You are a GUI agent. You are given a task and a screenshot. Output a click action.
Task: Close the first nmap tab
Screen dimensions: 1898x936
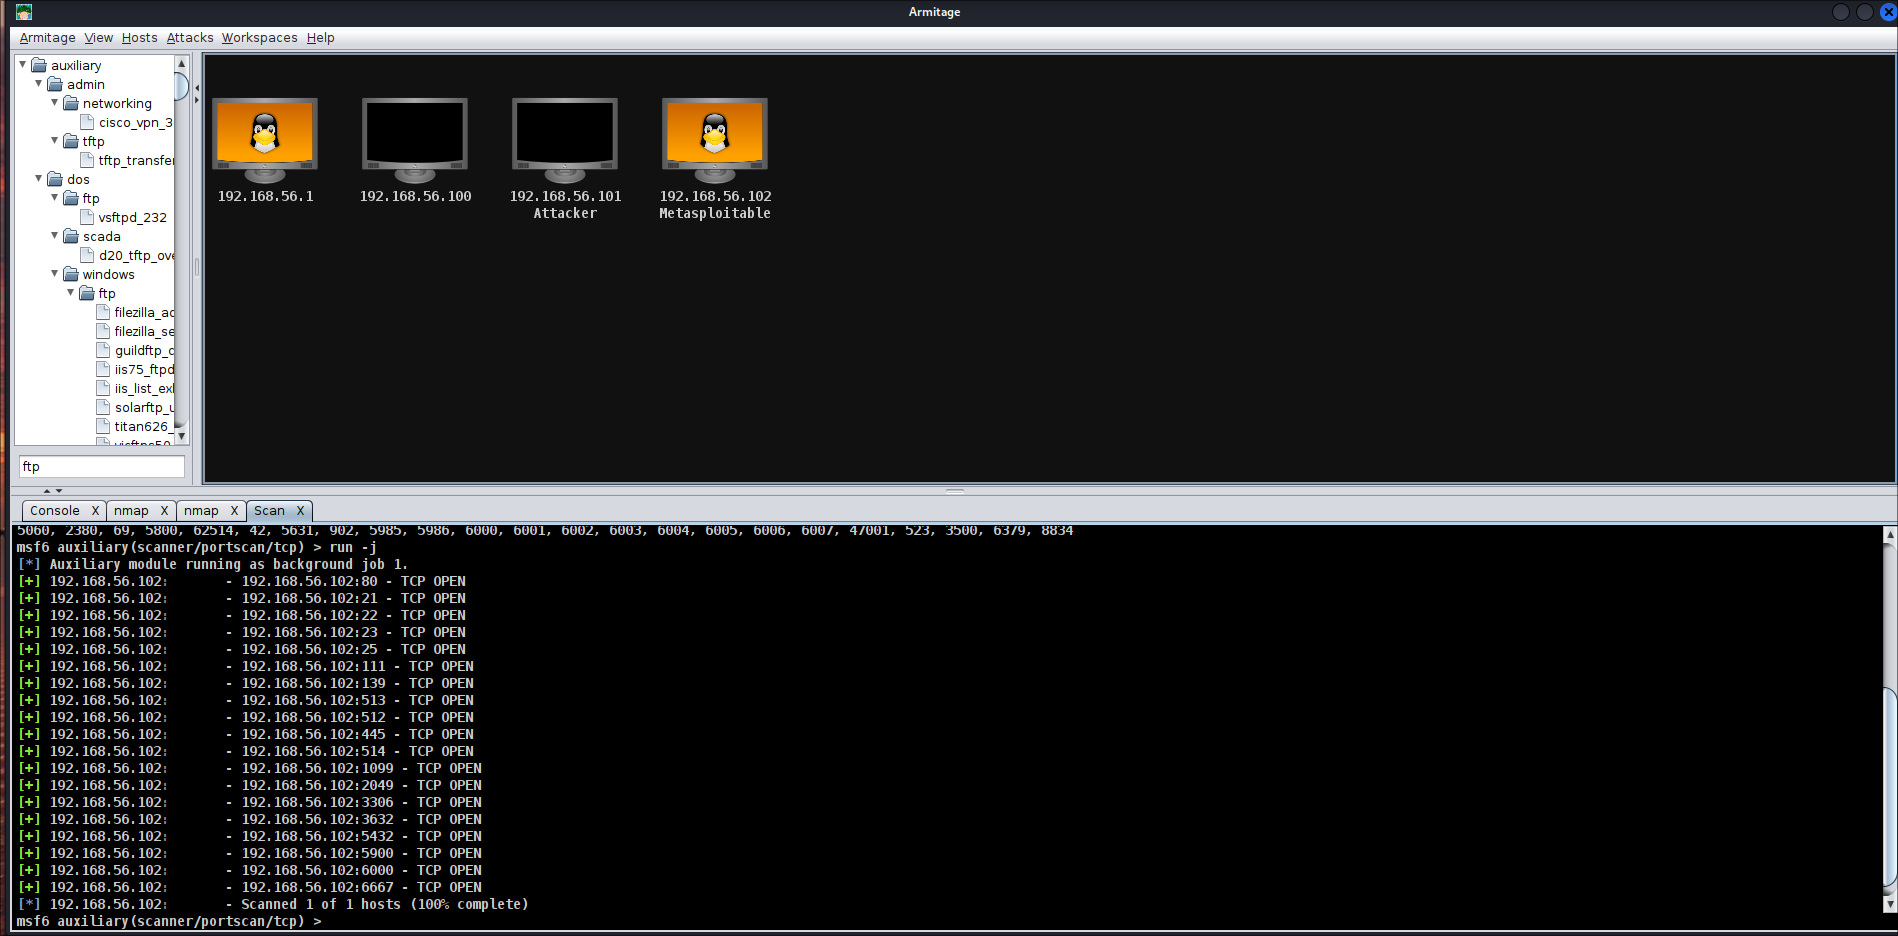(164, 511)
